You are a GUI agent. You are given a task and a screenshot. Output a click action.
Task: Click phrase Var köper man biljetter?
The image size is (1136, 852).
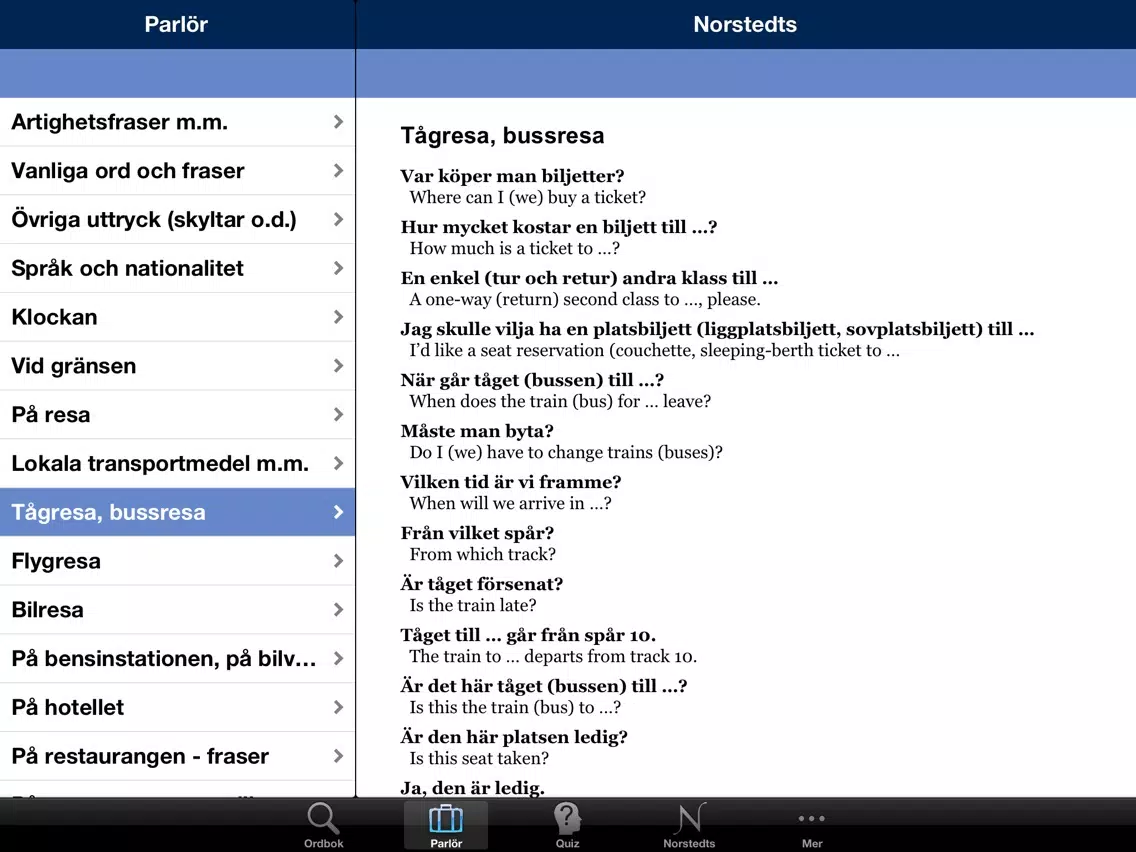click(x=512, y=176)
